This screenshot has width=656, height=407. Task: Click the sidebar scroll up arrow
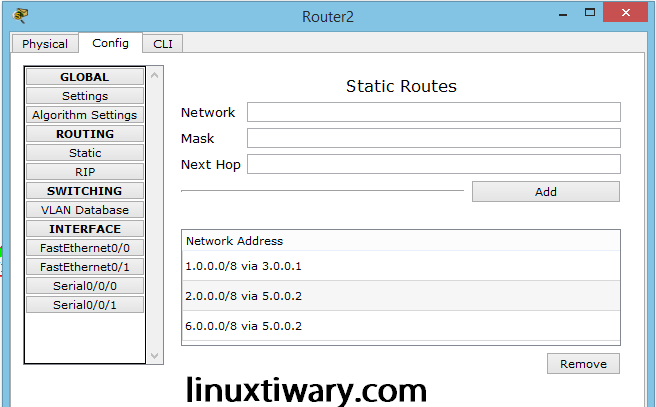click(x=154, y=75)
